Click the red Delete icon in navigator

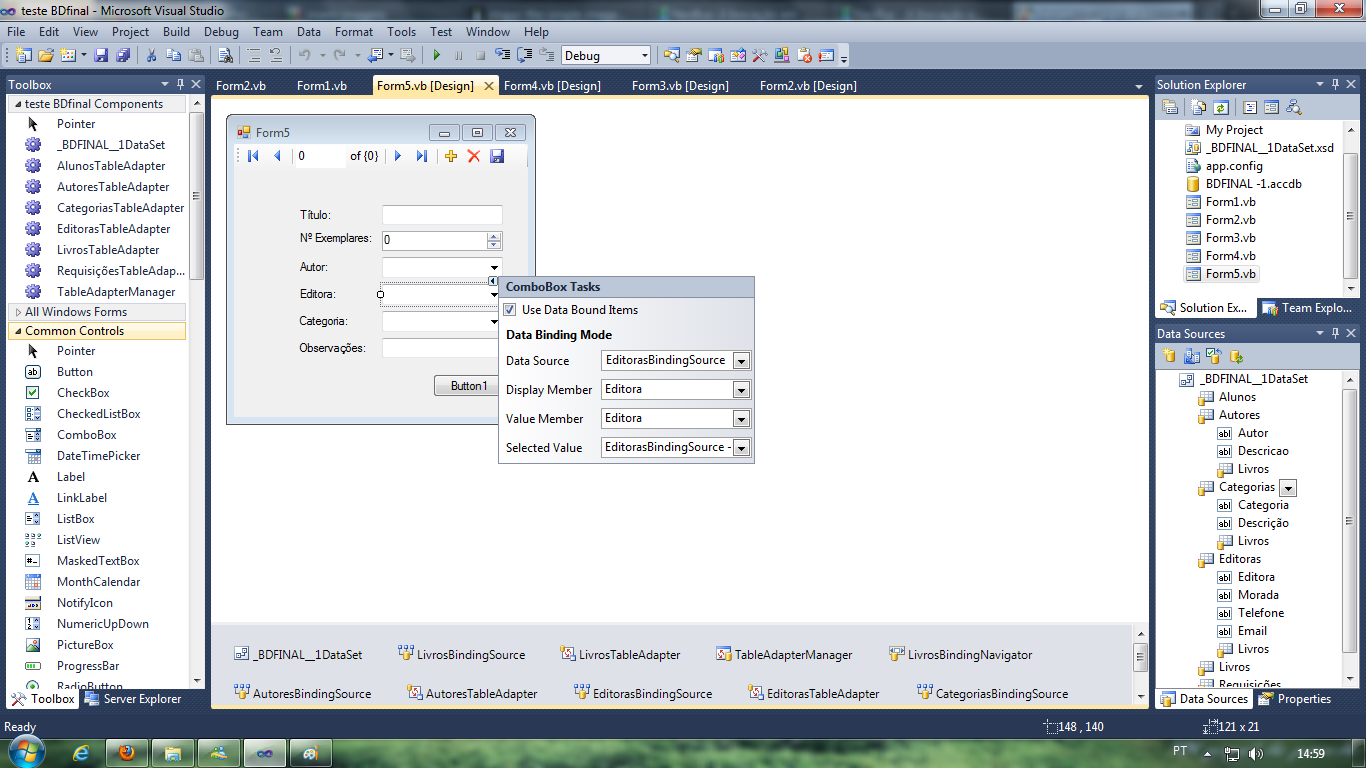474,156
